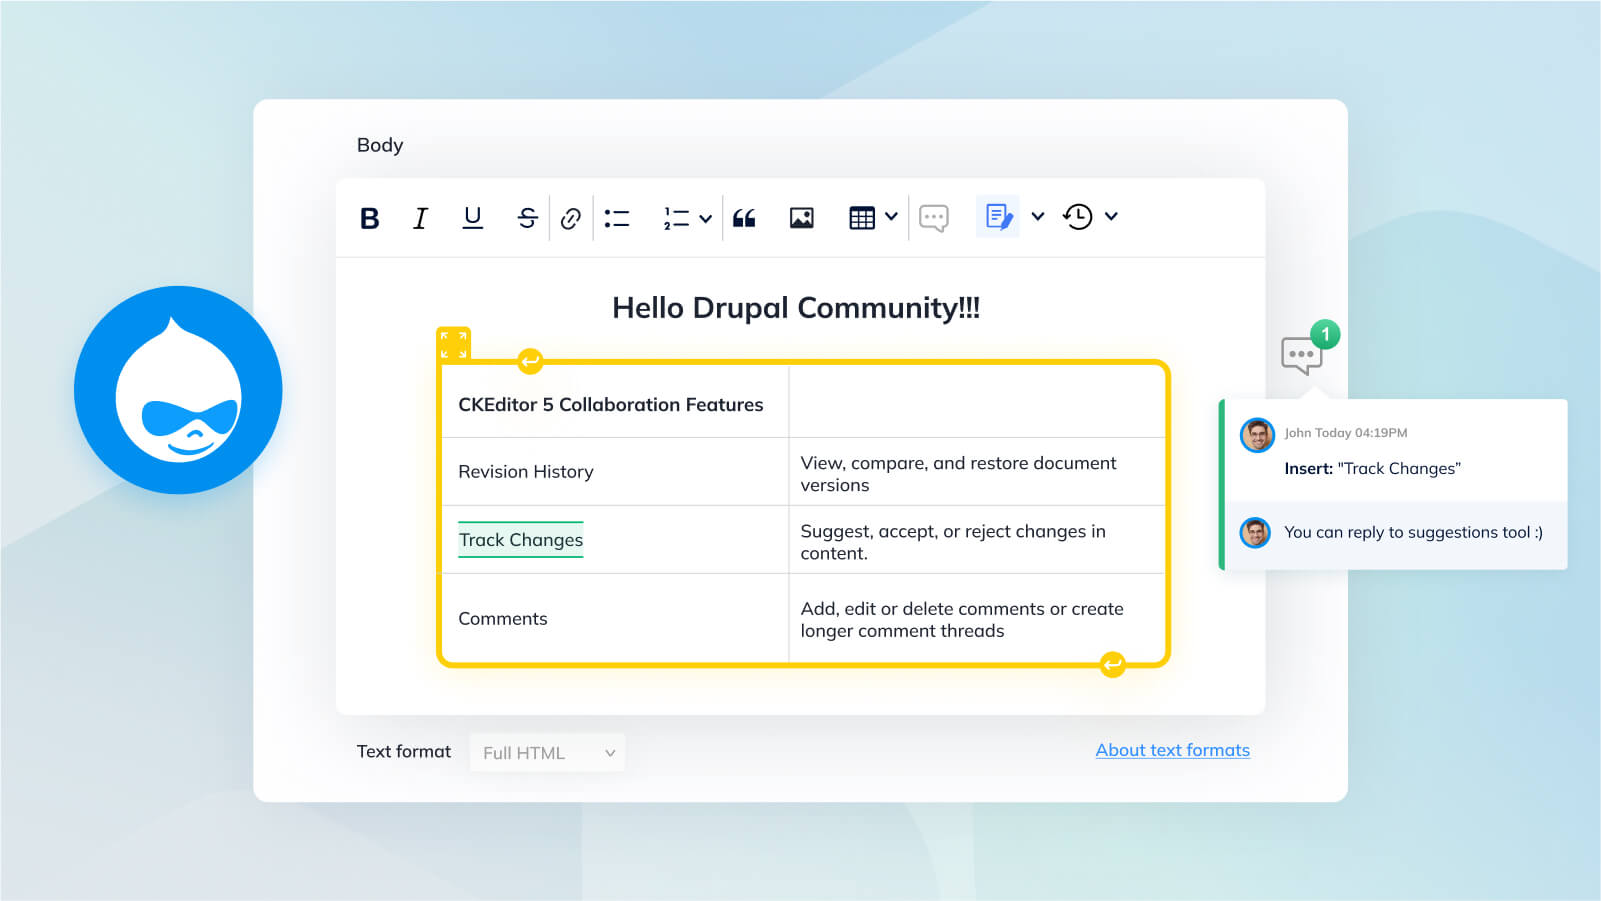
Task: Click the 'You can reply' comment
Action: [x=1413, y=532]
